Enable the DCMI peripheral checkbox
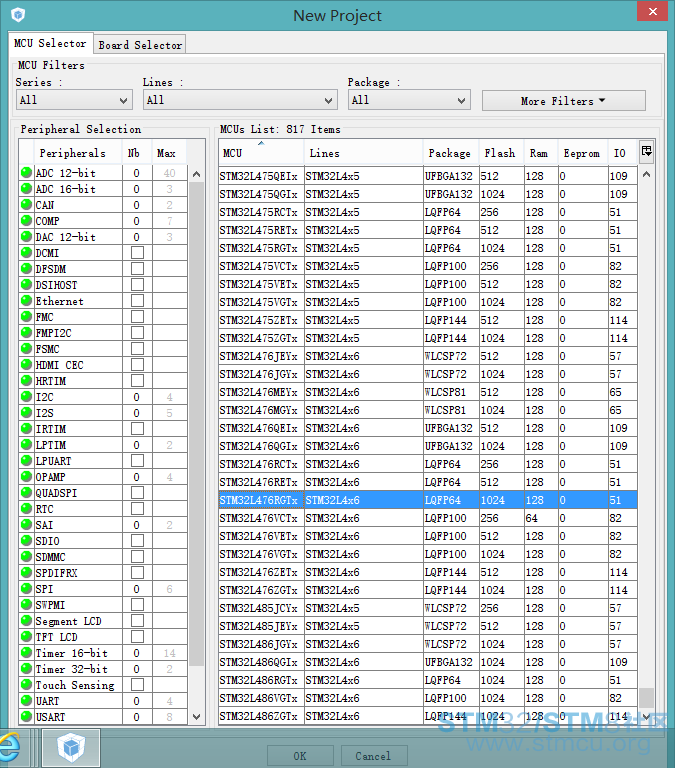The width and height of the screenshot is (675, 768). pyautogui.click(x=138, y=252)
